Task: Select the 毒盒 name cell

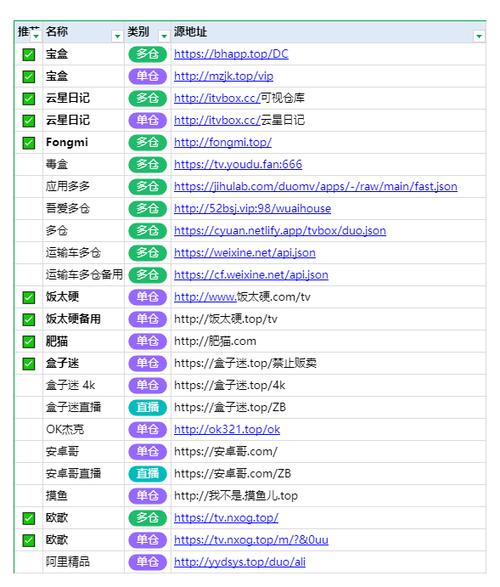Action: (x=83, y=164)
